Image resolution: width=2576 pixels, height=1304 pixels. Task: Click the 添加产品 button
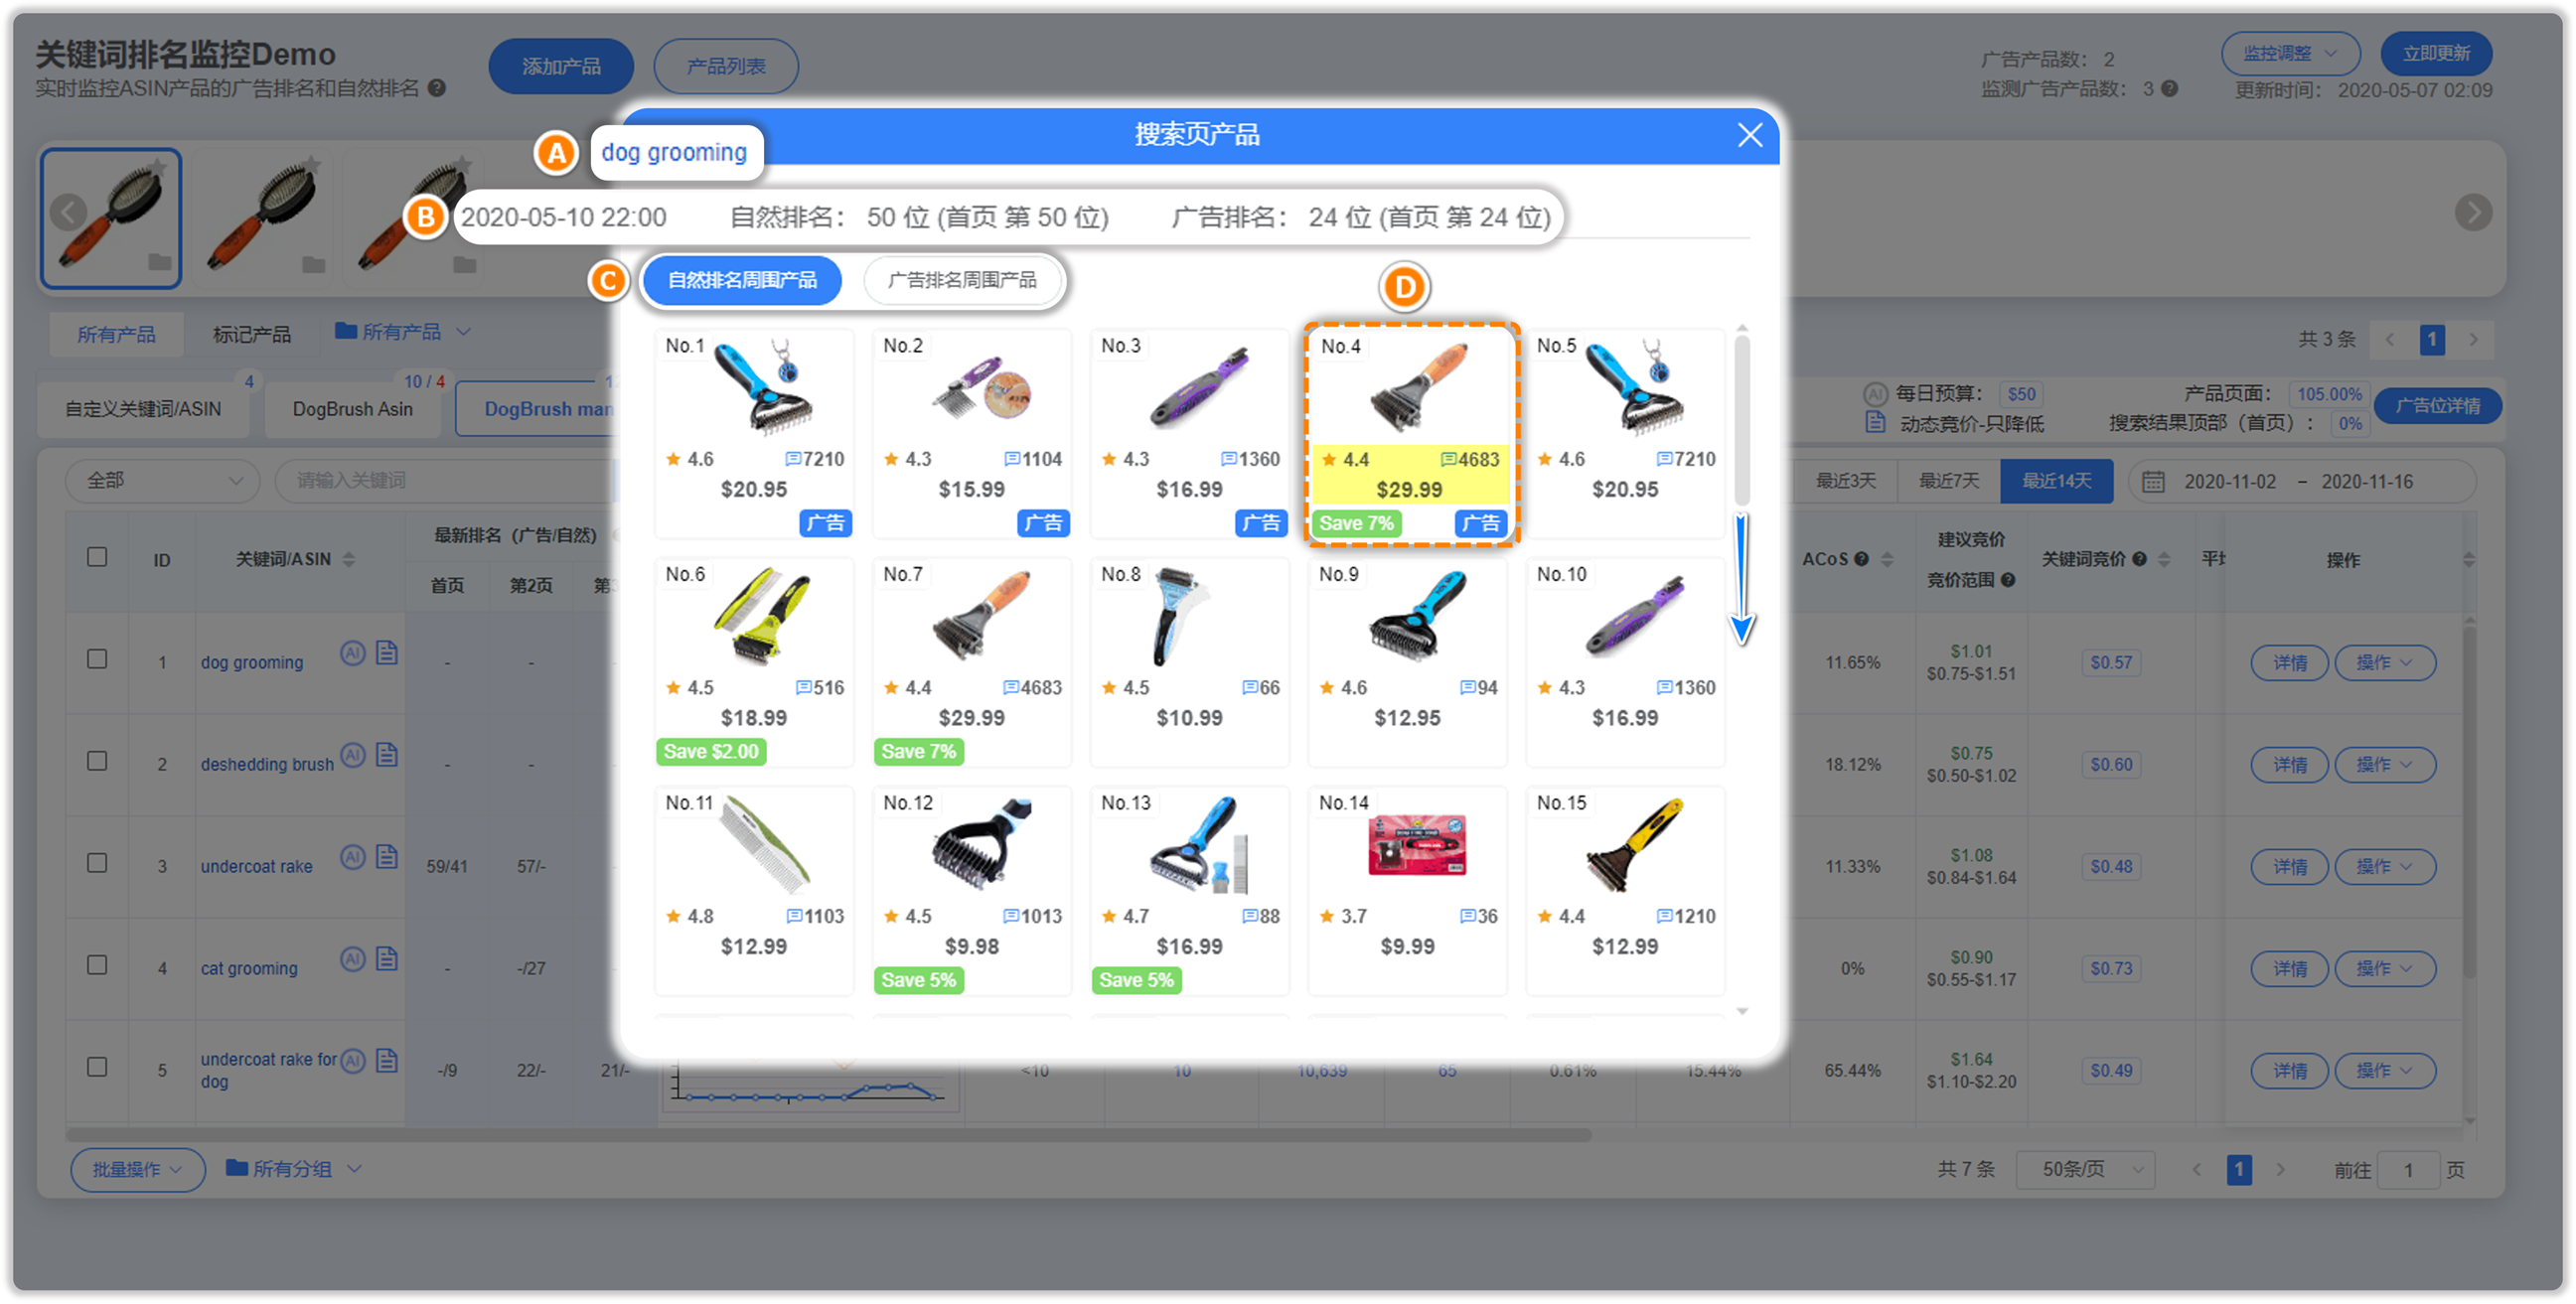tap(561, 66)
